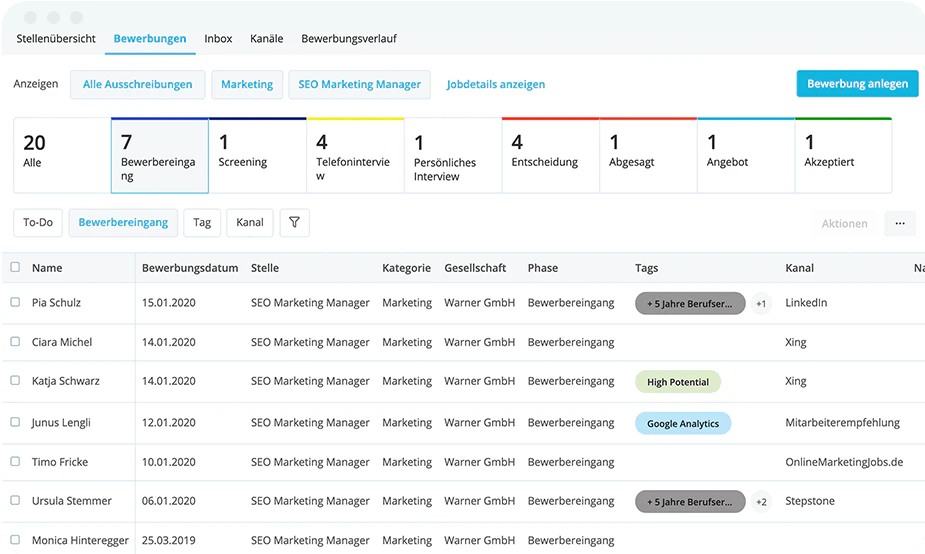Click the Stelle column header
The height and width of the screenshot is (554, 925).
click(265, 268)
